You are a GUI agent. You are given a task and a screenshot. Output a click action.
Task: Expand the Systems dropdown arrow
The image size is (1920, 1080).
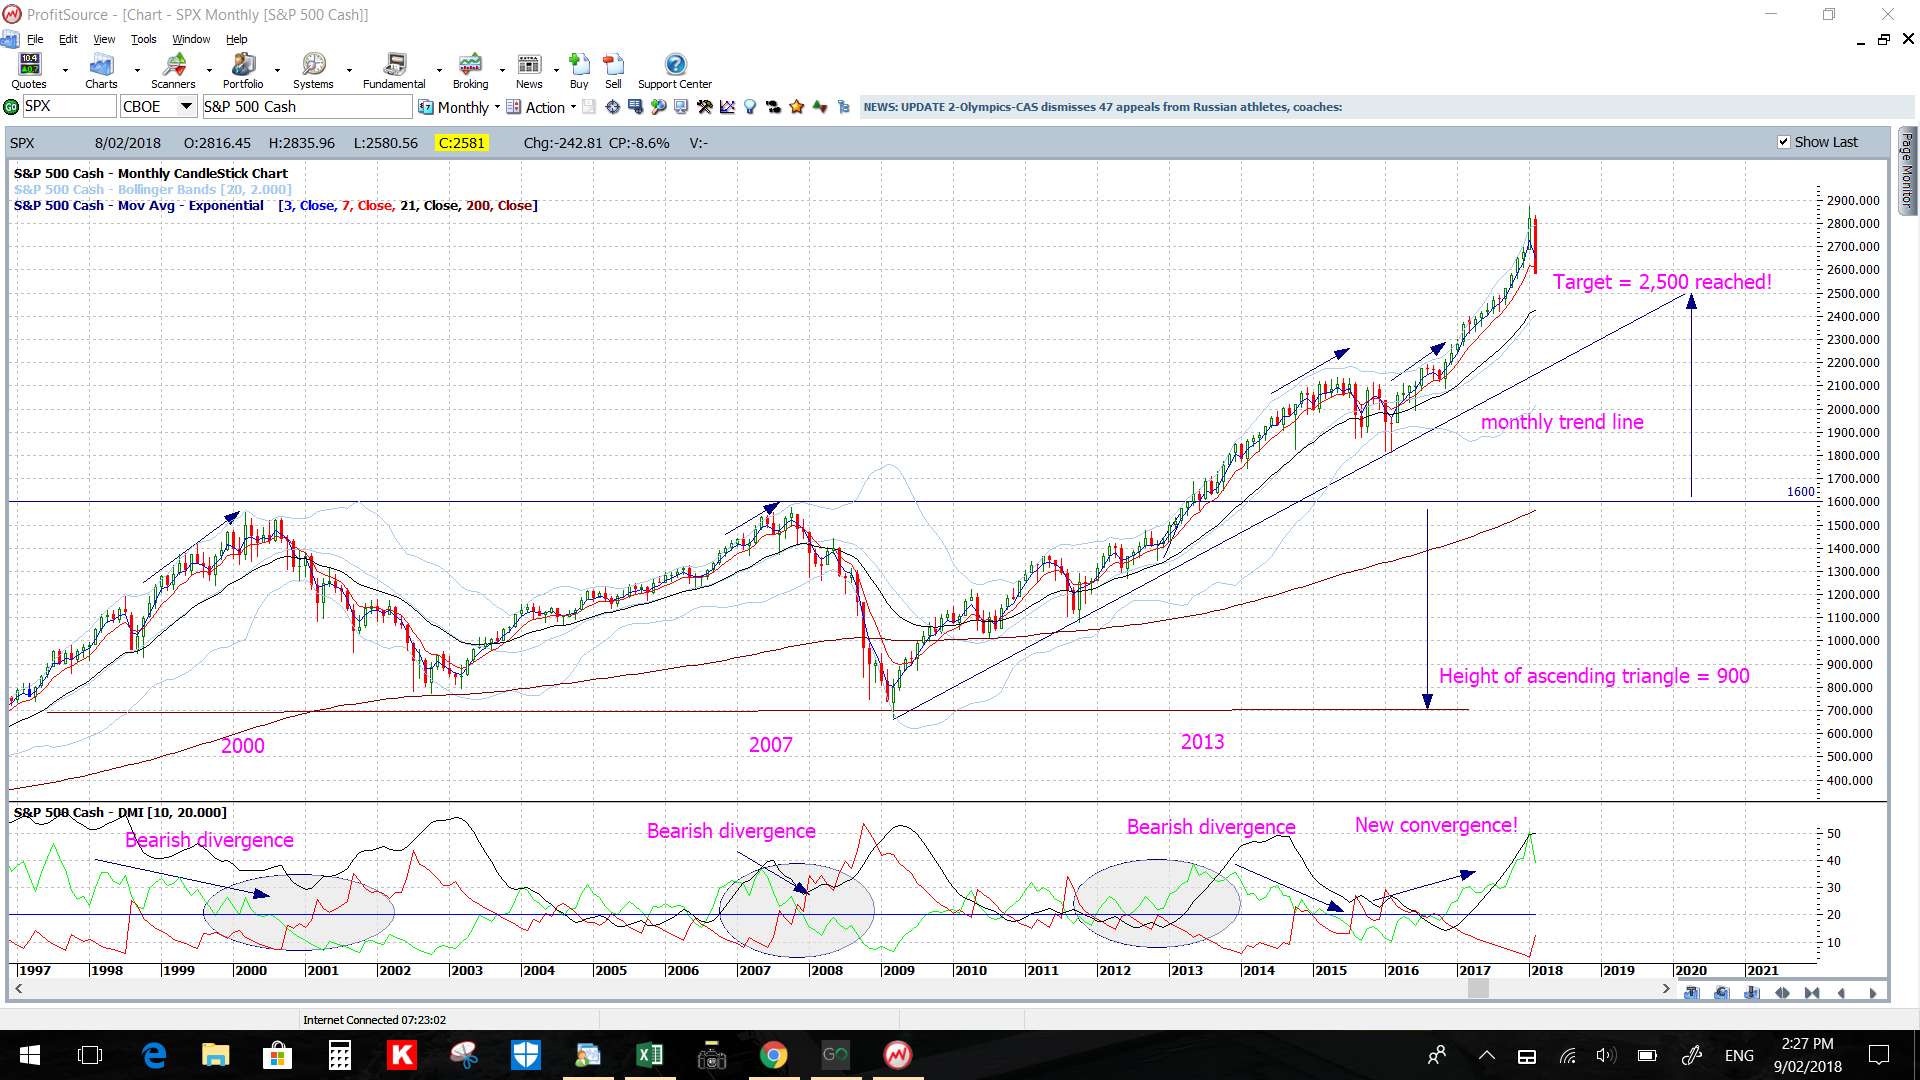tap(349, 71)
